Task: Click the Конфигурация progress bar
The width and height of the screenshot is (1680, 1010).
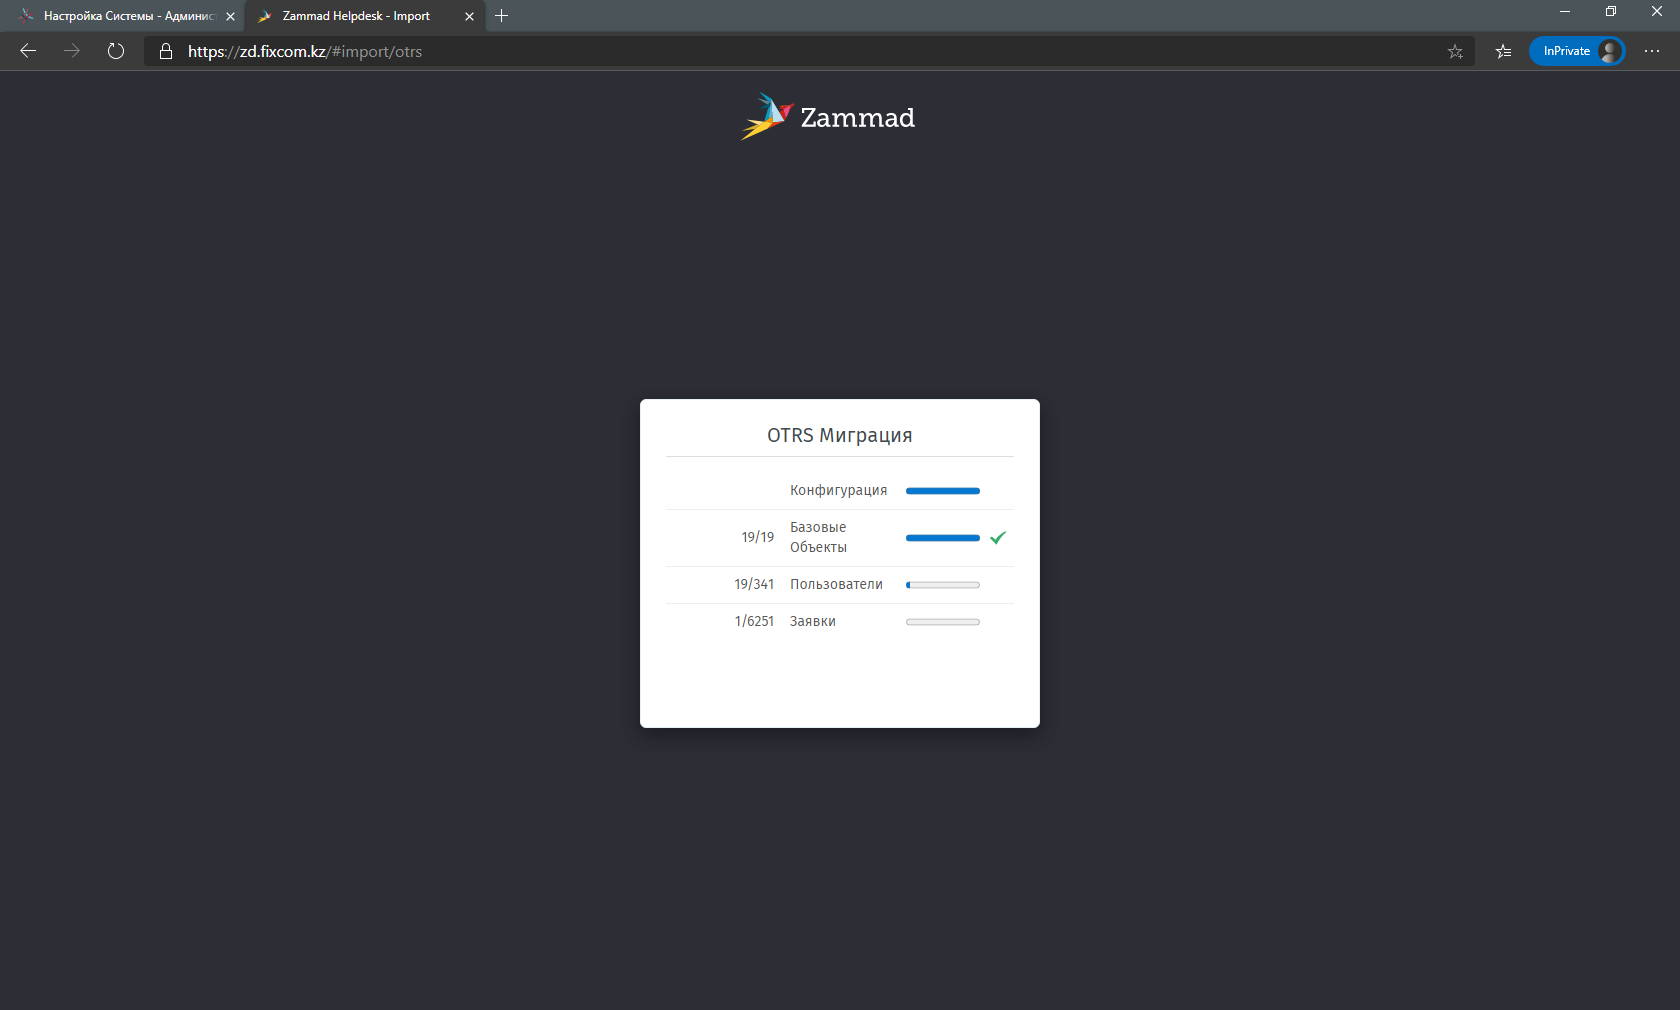Action: 943,491
